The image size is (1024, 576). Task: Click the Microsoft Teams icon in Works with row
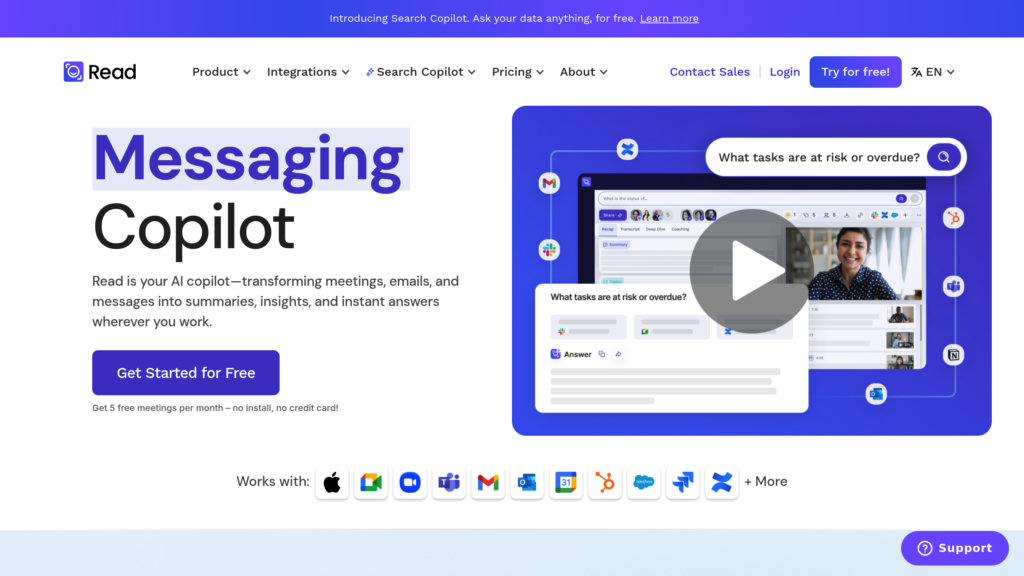click(449, 482)
